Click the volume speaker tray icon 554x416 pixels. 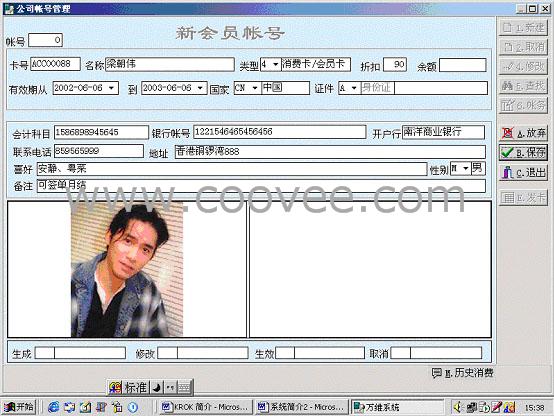coord(458,408)
